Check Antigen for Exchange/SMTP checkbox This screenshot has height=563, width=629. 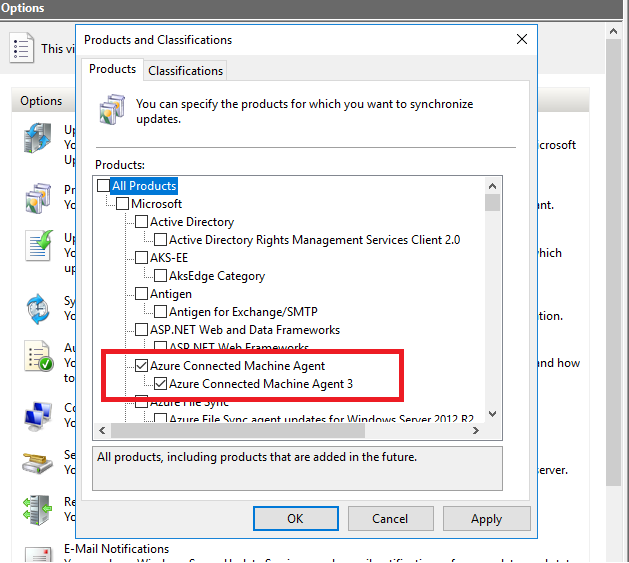(160, 312)
